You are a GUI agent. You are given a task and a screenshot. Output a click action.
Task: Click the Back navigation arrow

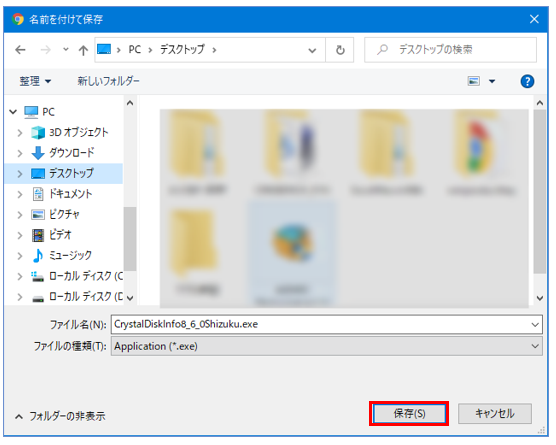(x=21, y=50)
